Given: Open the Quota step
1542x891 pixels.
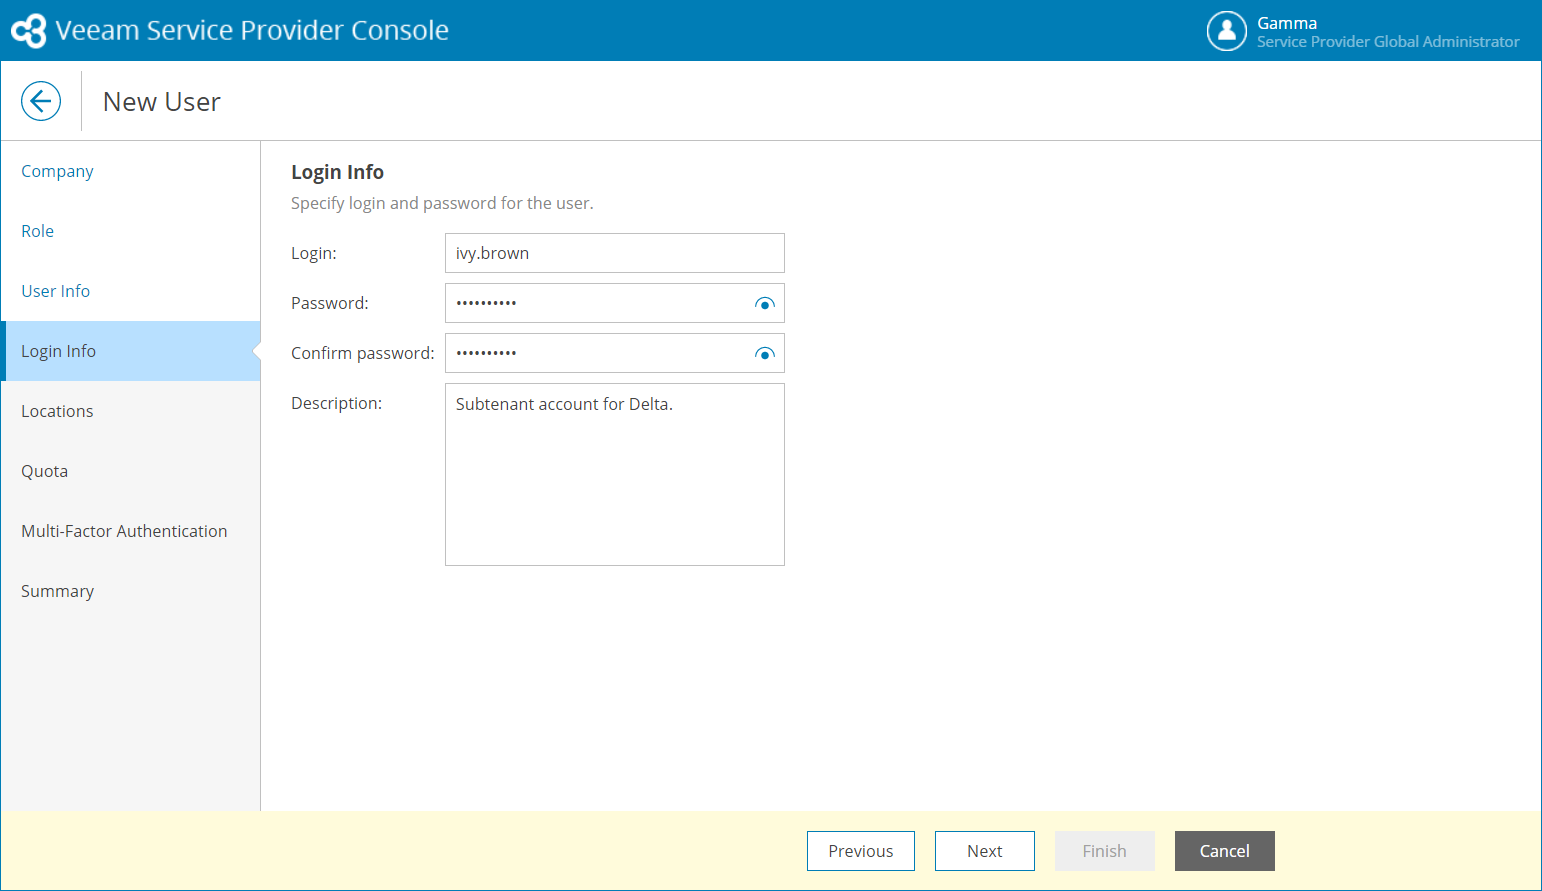Looking at the screenshot, I should click(45, 471).
